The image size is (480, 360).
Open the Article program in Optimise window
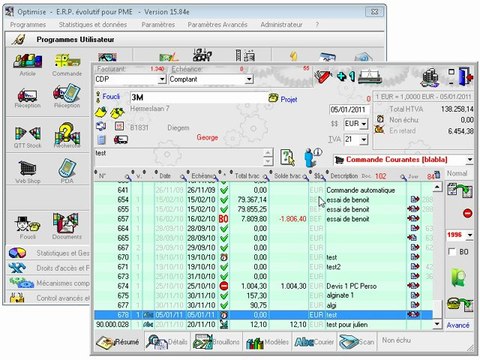[27, 64]
